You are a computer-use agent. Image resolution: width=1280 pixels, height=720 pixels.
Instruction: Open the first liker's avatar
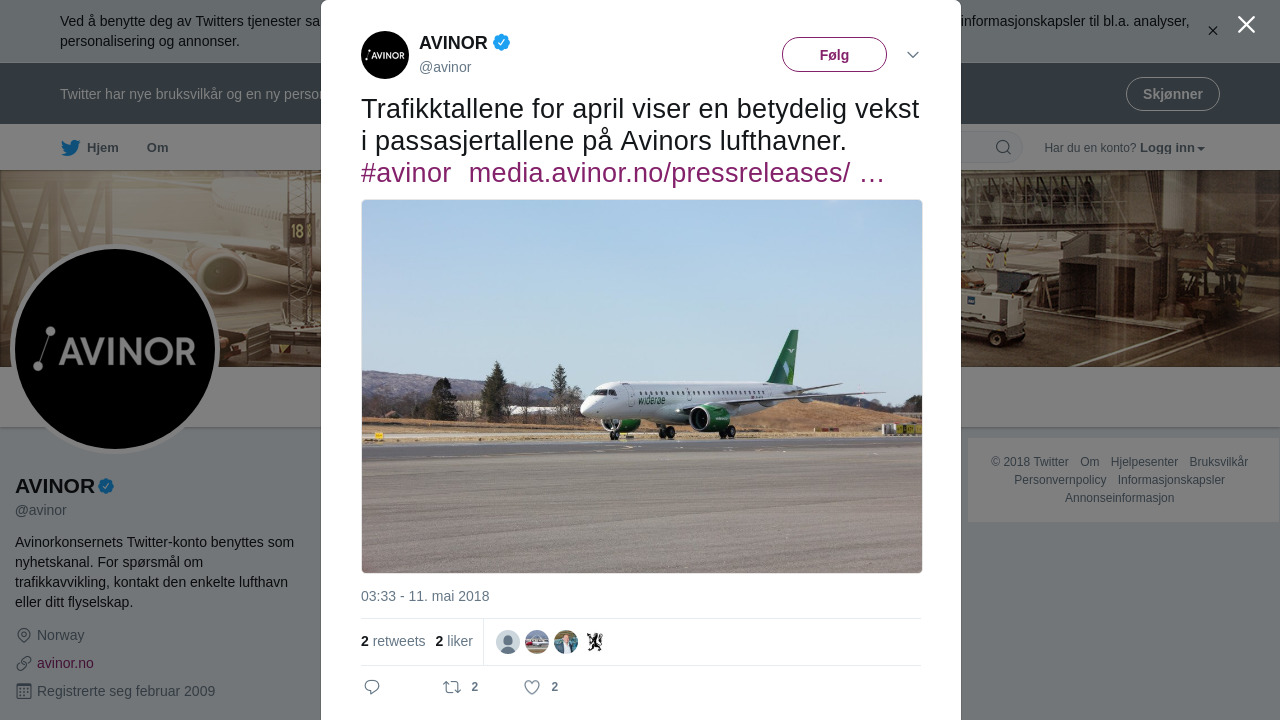tap(508, 642)
